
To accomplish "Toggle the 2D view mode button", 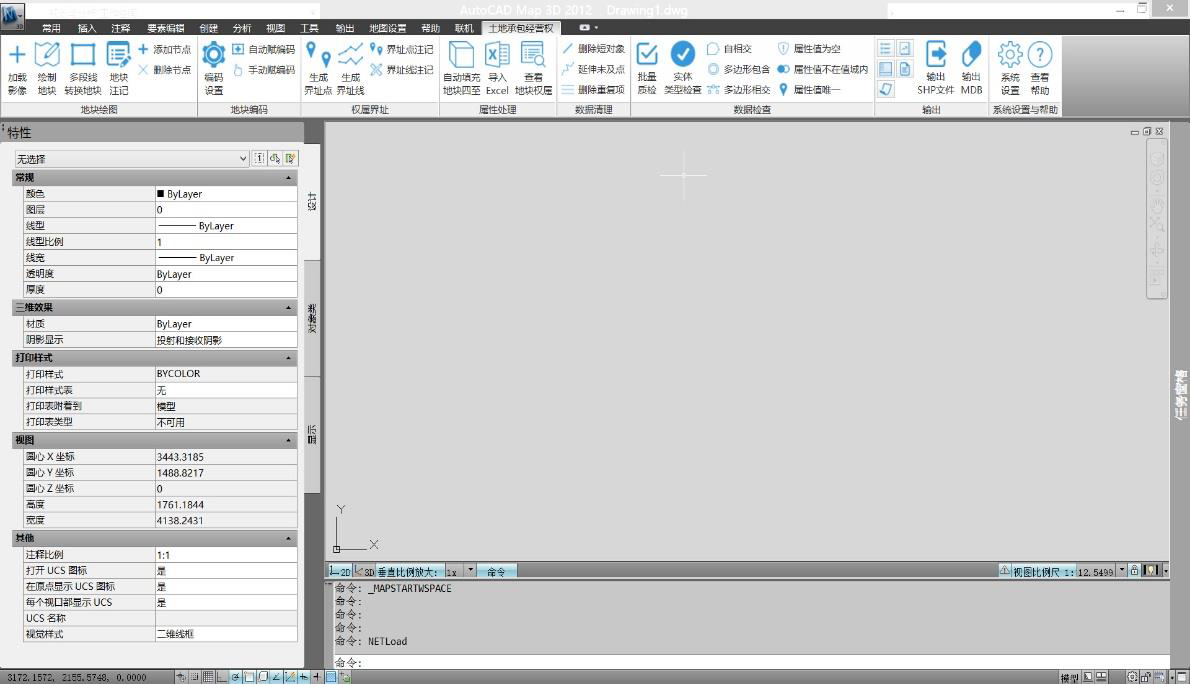I will [x=340, y=571].
